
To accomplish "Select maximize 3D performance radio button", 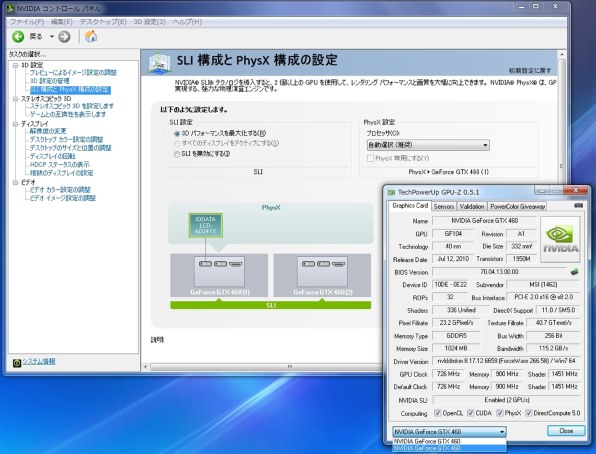I will tap(177, 134).
